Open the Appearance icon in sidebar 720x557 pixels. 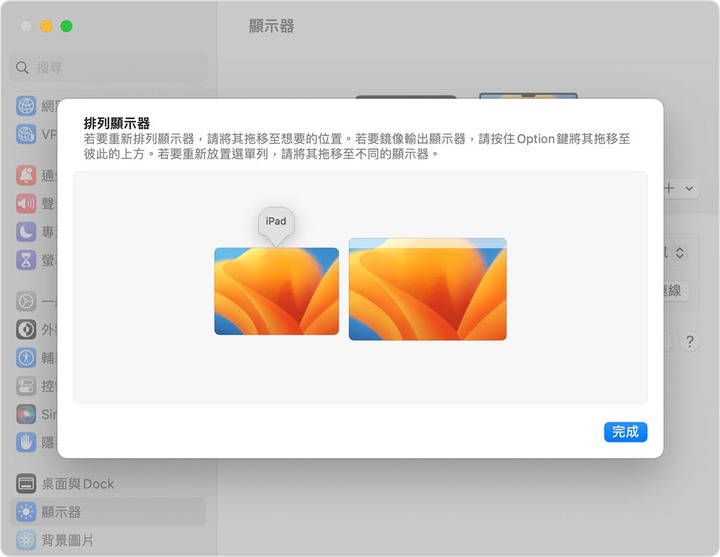[26, 329]
